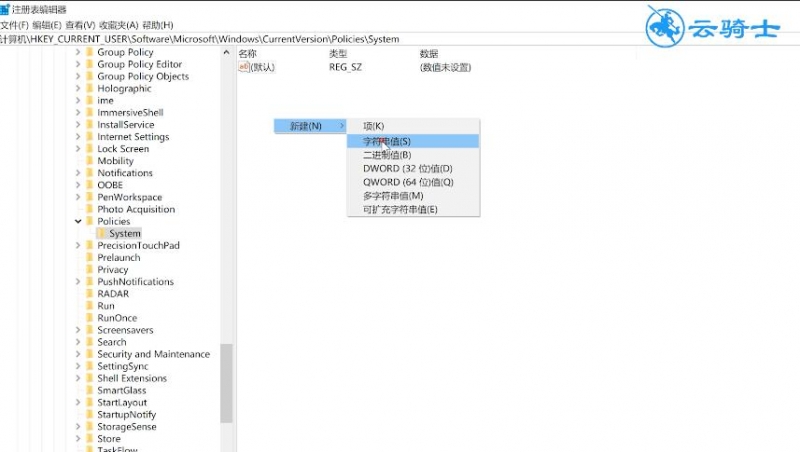The height and width of the screenshot is (452, 800).
Task: Click the Run folder icon
Action: 90,306
